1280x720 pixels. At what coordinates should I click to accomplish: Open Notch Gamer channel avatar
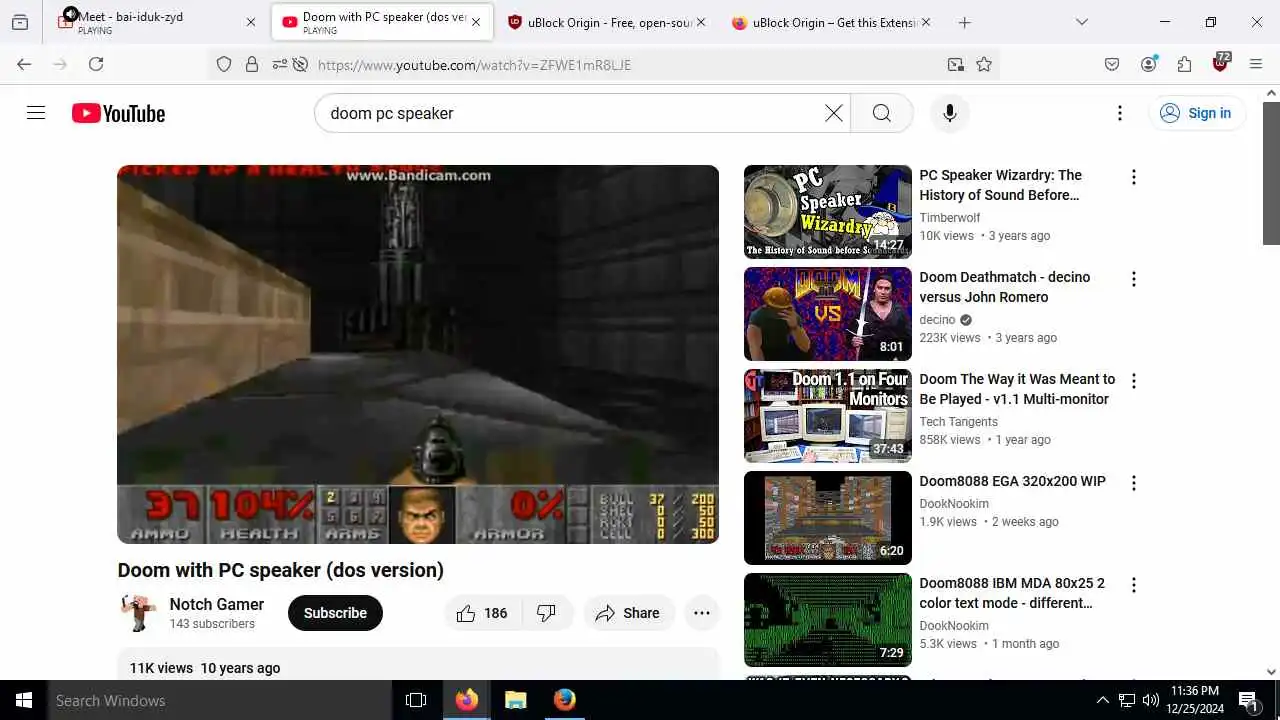tap(138, 613)
